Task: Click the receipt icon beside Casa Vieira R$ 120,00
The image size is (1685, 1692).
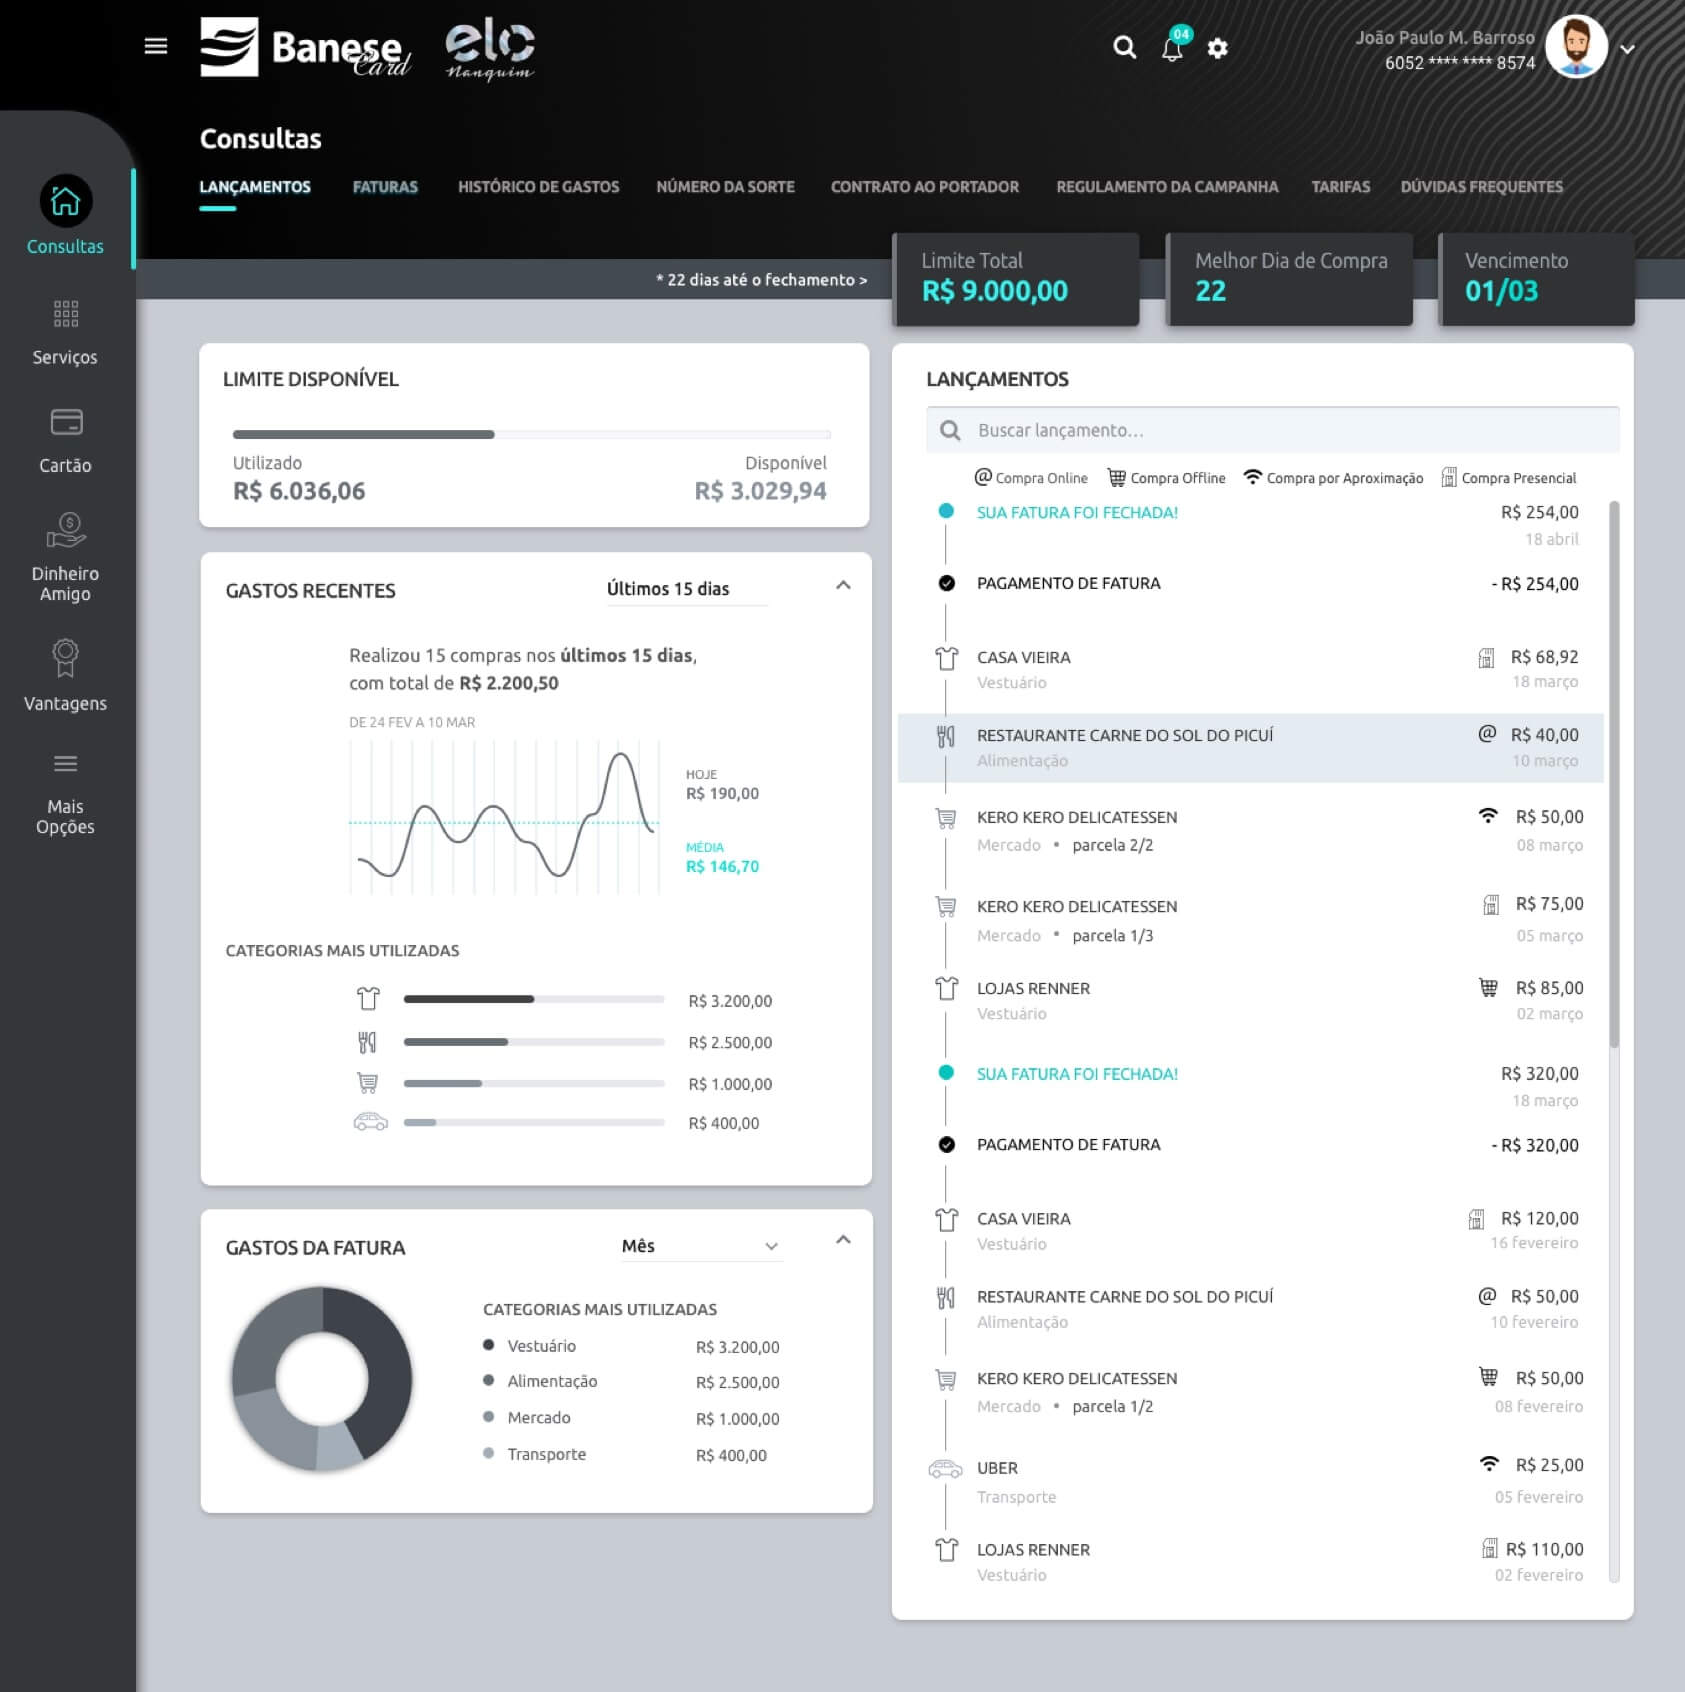Action: tap(1476, 1219)
